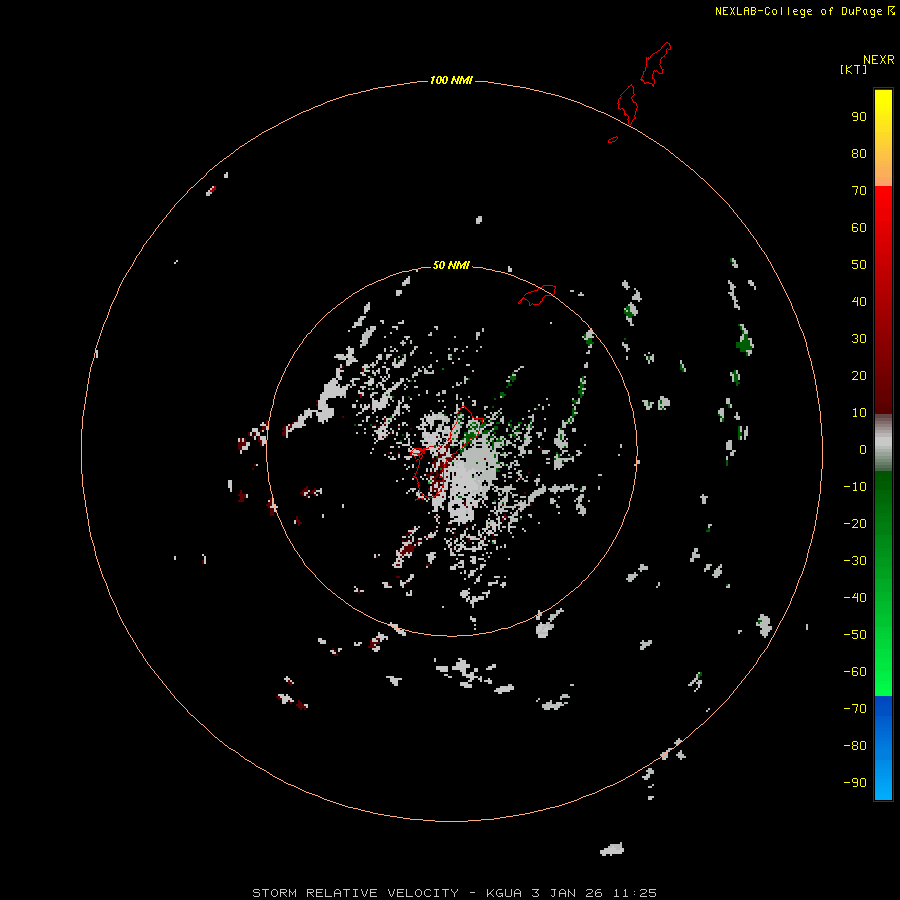Click the Rota island outline on the 50 NMI ring
The image size is (900, 900).
coord(537,295)
